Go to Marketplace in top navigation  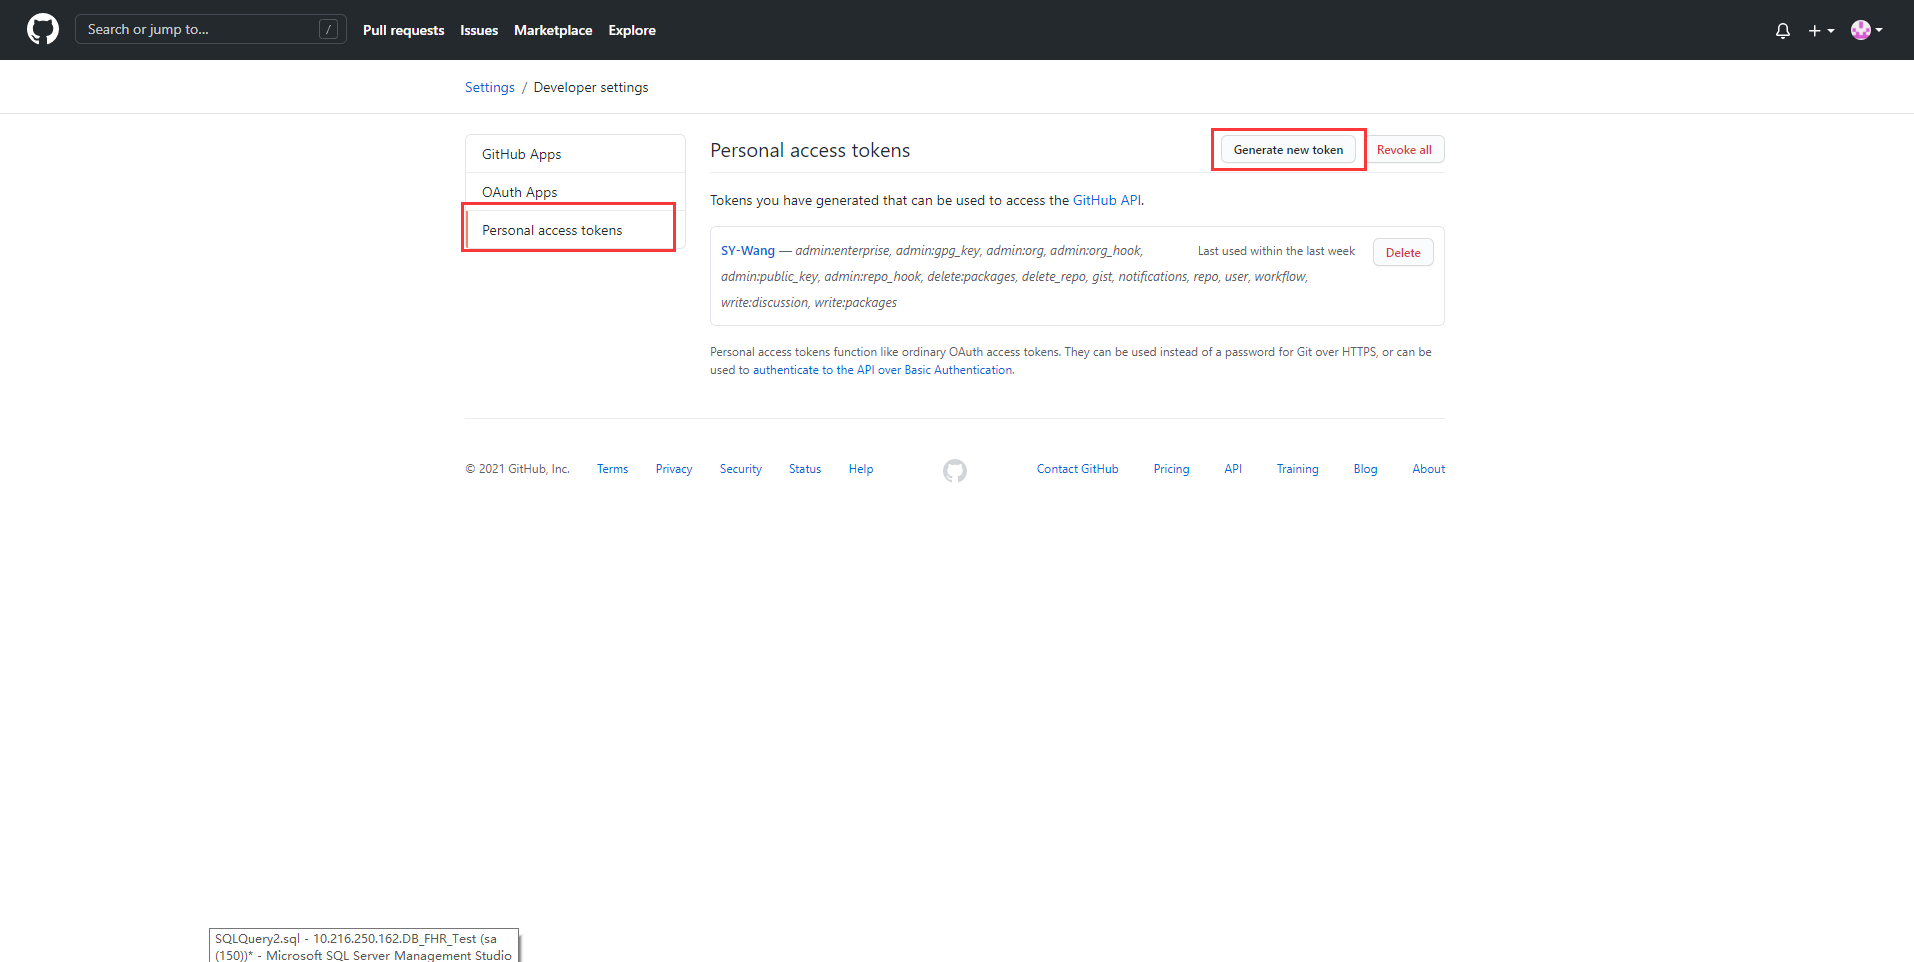(553, 31)
